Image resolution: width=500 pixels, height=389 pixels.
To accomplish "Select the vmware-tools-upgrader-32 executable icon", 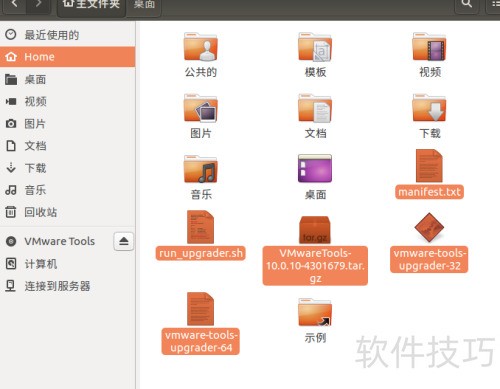I will [429, 228].
